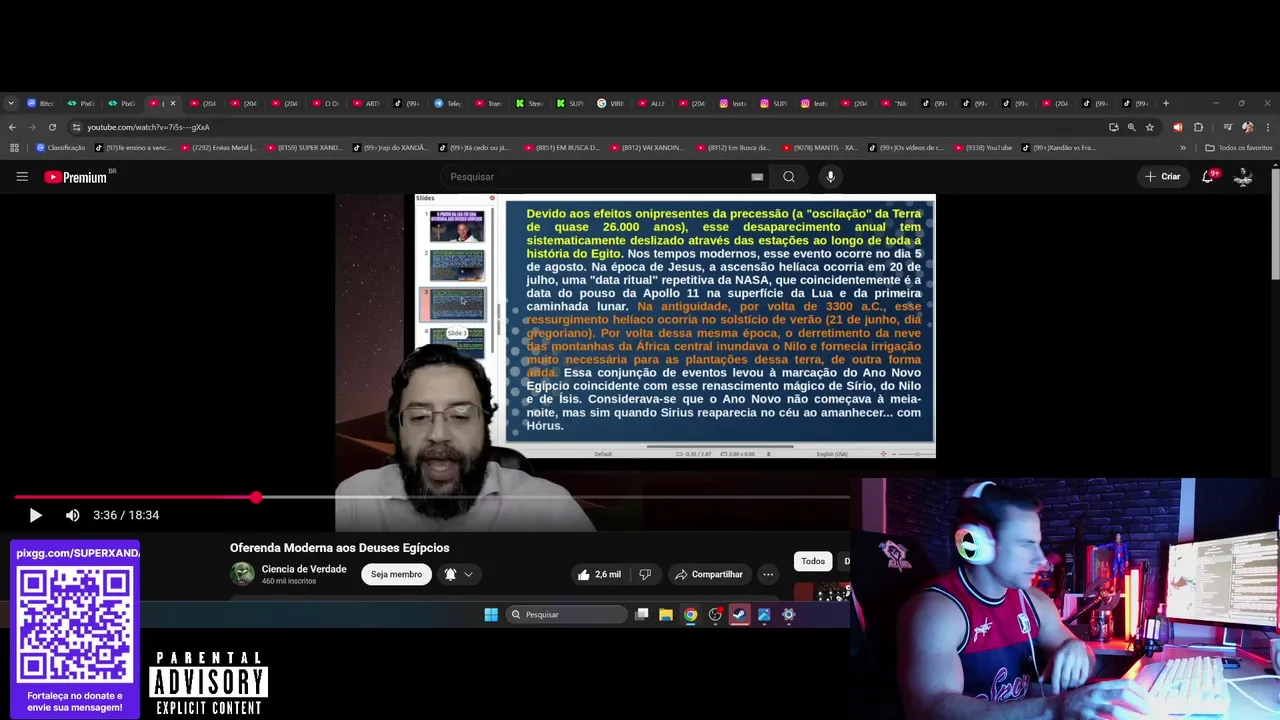Bookmark this page with star icon
The width and height of the screenshot is (1280, 720).
click(x=1150, y=127)
